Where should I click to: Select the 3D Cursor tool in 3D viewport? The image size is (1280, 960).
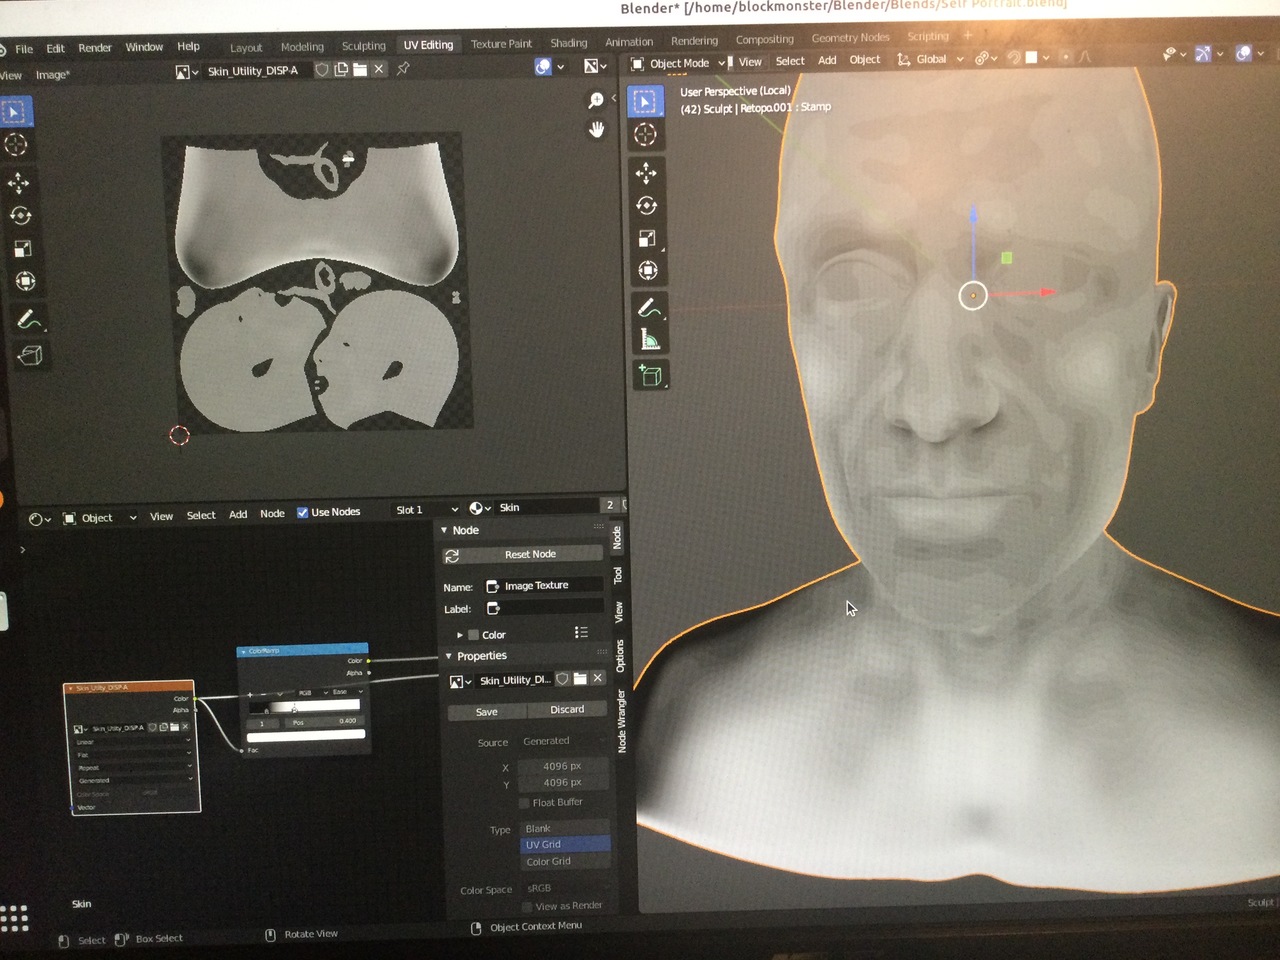pyautogui.click(x=645, y=135)
